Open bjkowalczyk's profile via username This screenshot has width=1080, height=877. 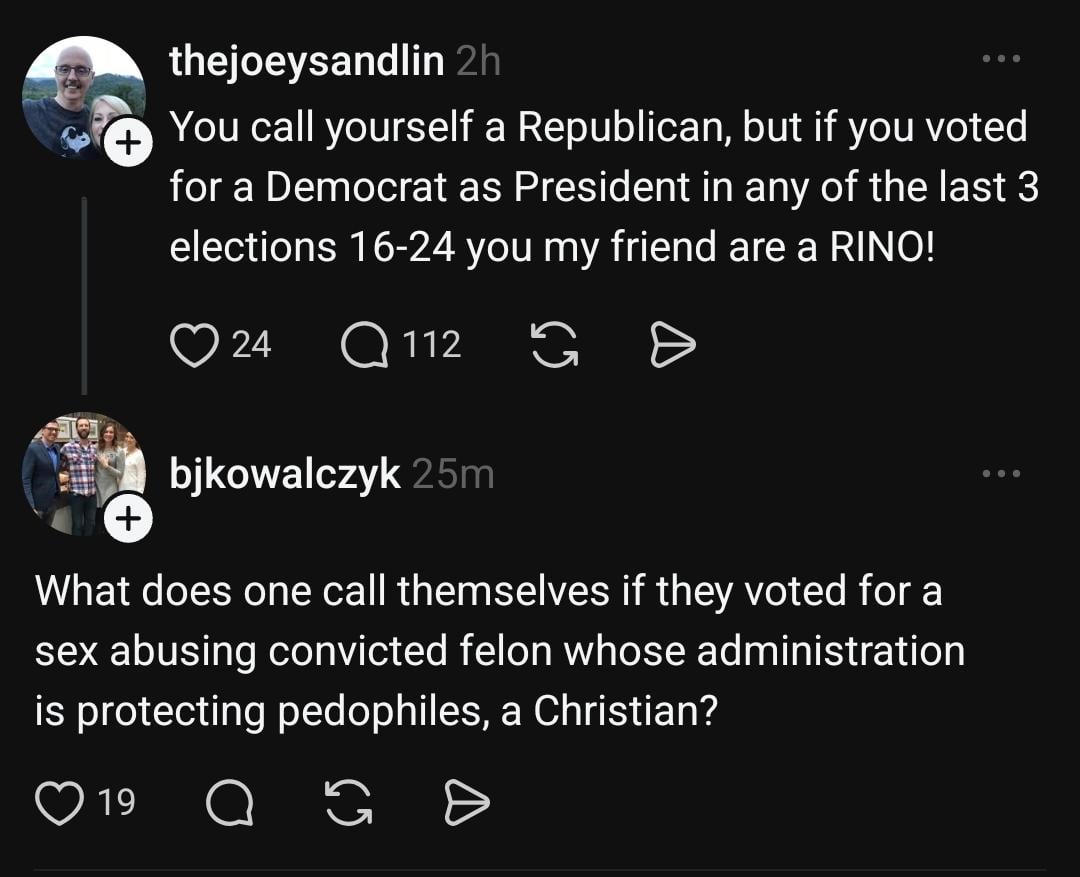coord(285,475)
